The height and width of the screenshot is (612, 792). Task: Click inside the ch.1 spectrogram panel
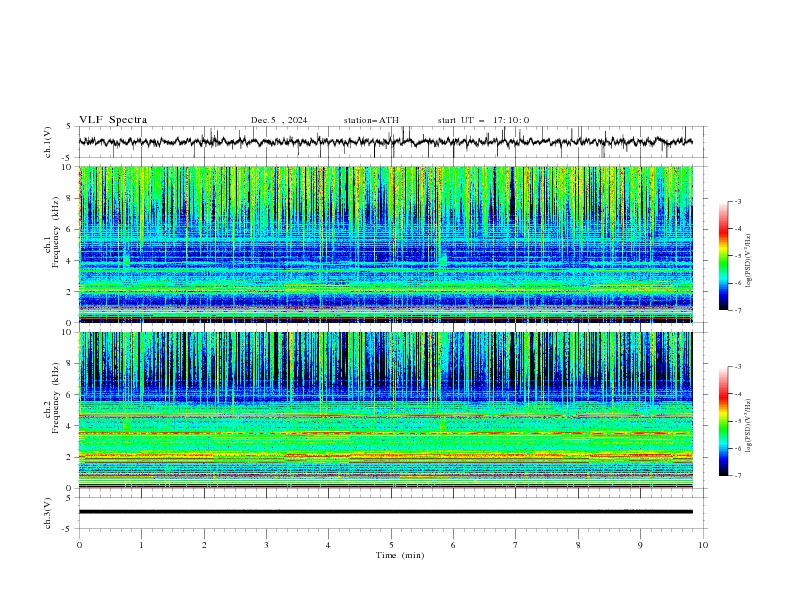(385, 244)
